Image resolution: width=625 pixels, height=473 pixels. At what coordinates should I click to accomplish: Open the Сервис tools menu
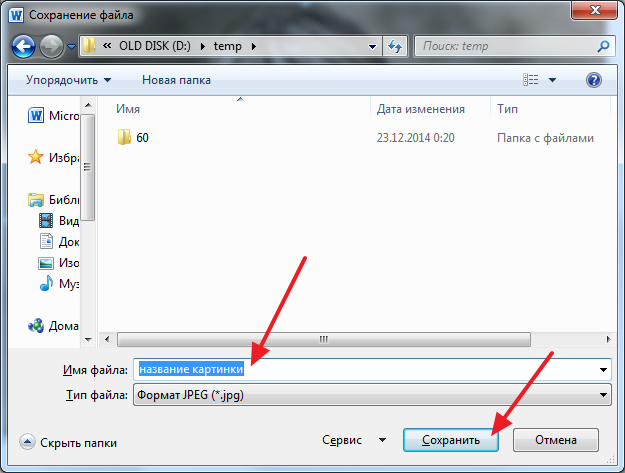coord(354,440)
